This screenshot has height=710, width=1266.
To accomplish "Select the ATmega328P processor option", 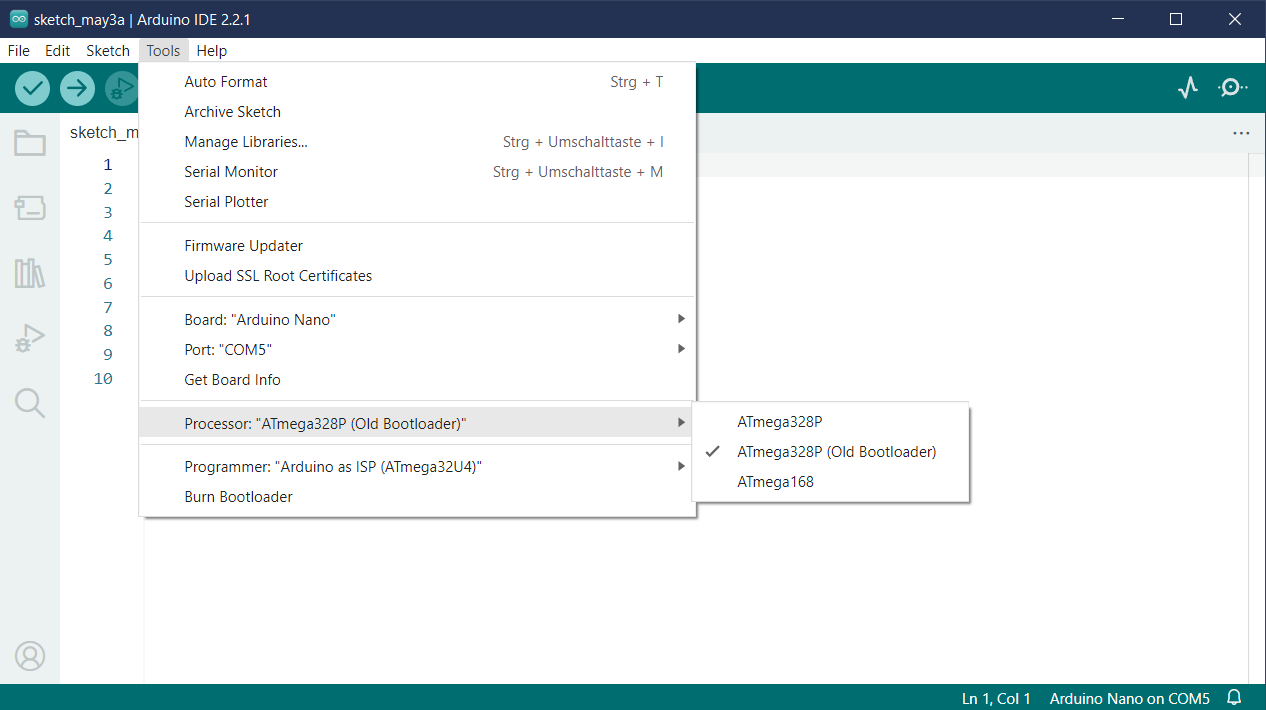I will [x=830, y=422].
